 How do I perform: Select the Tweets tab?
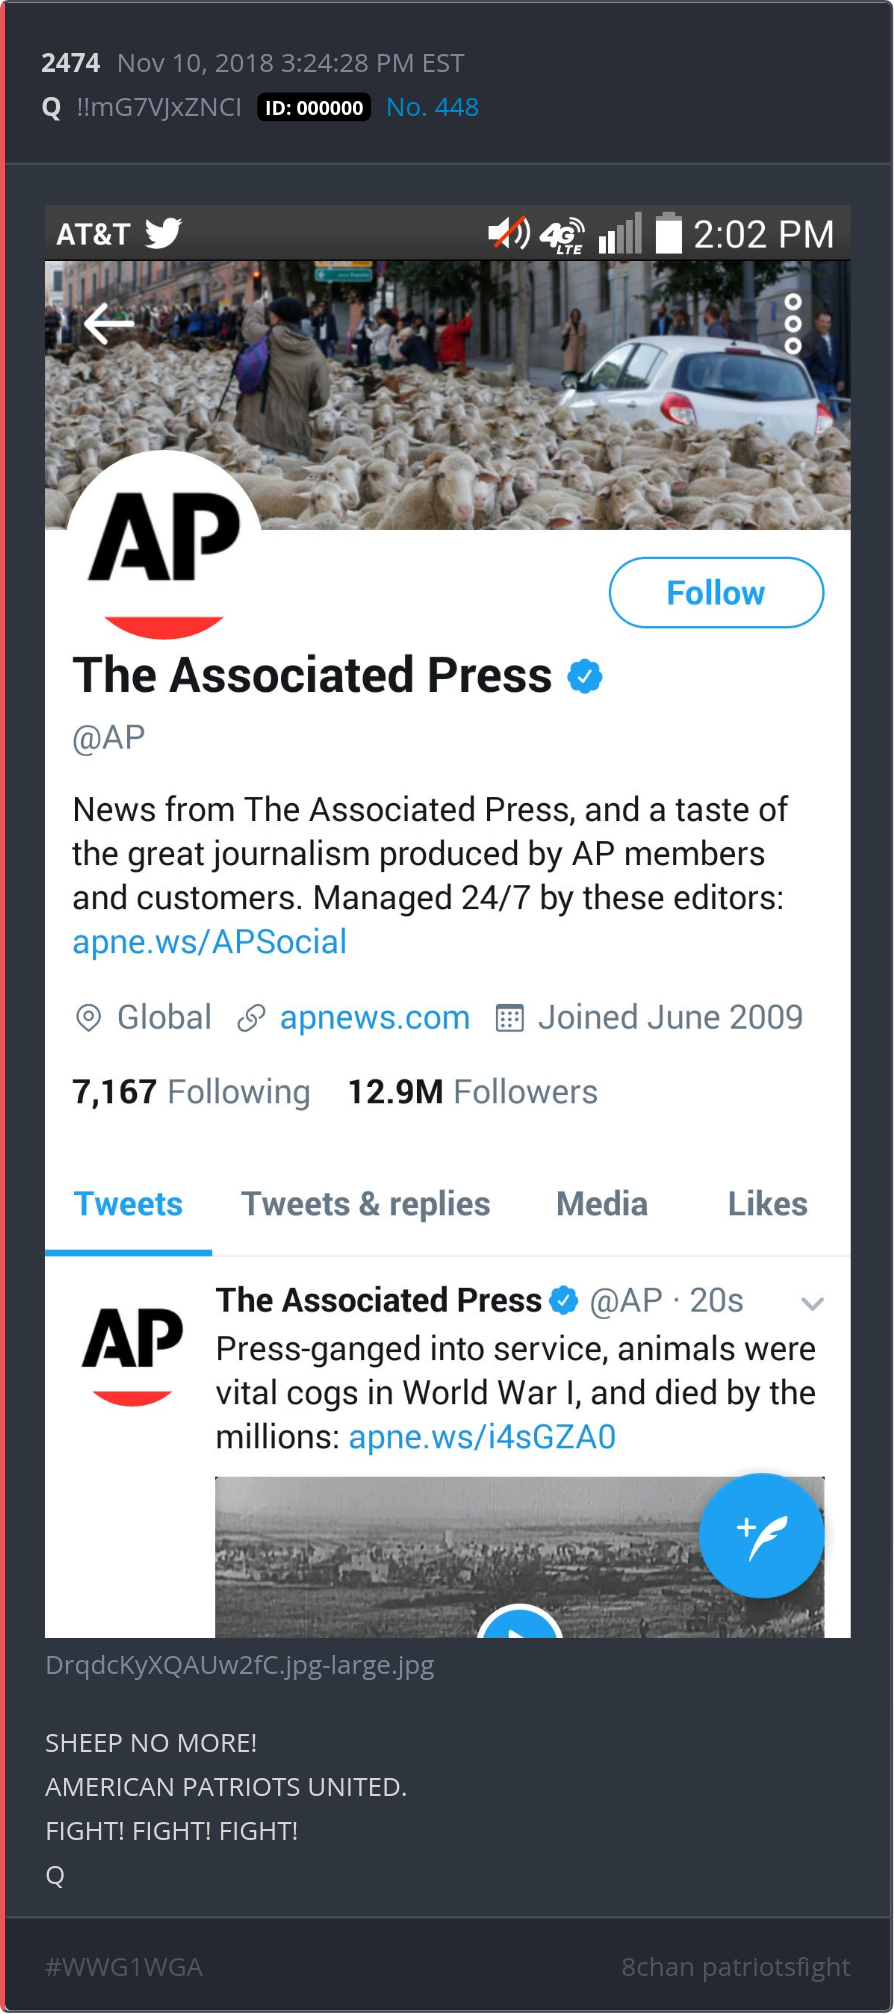tap(128, 1204)
